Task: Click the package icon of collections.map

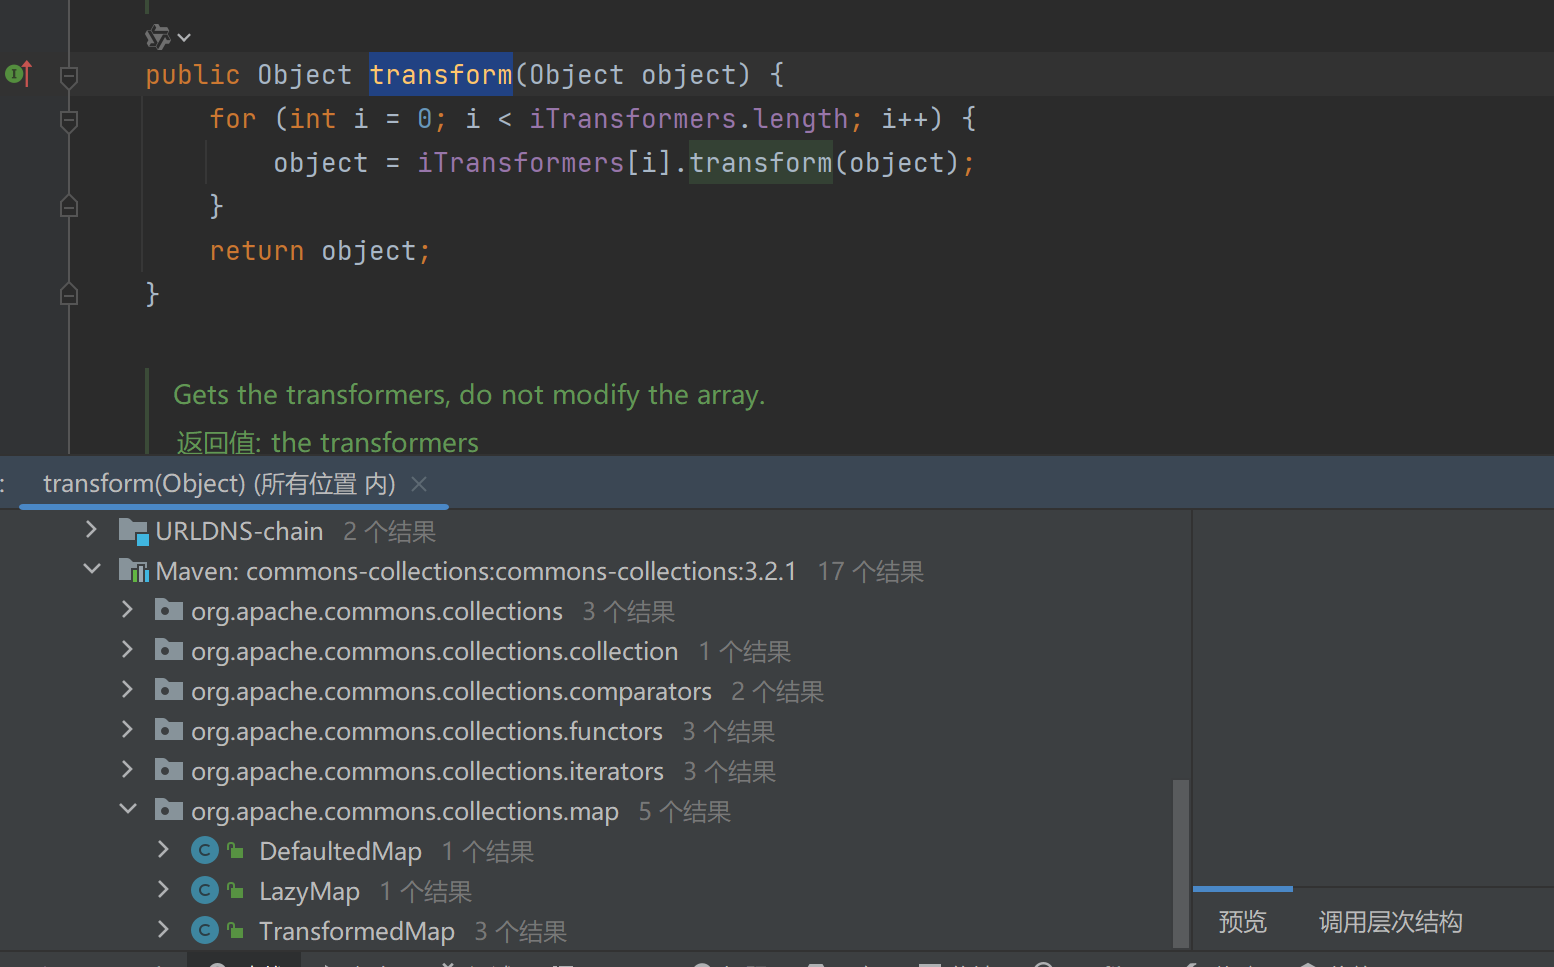Action: tap(169, 810)
